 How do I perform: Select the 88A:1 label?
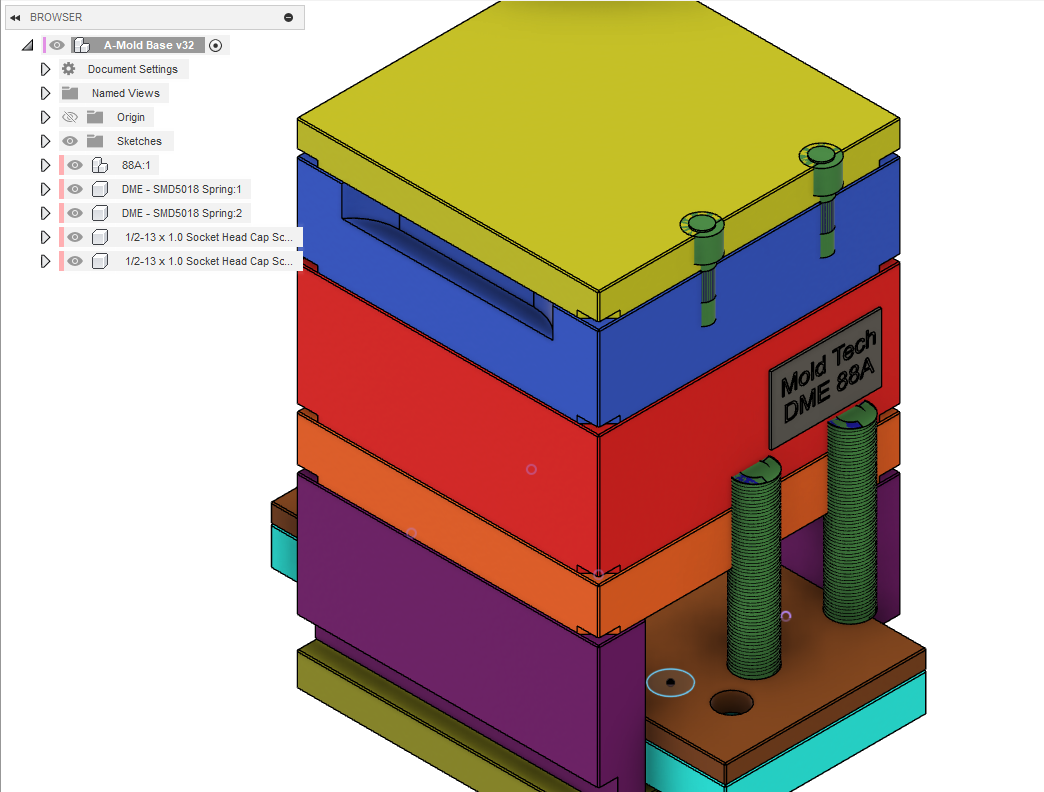[136, 165]
